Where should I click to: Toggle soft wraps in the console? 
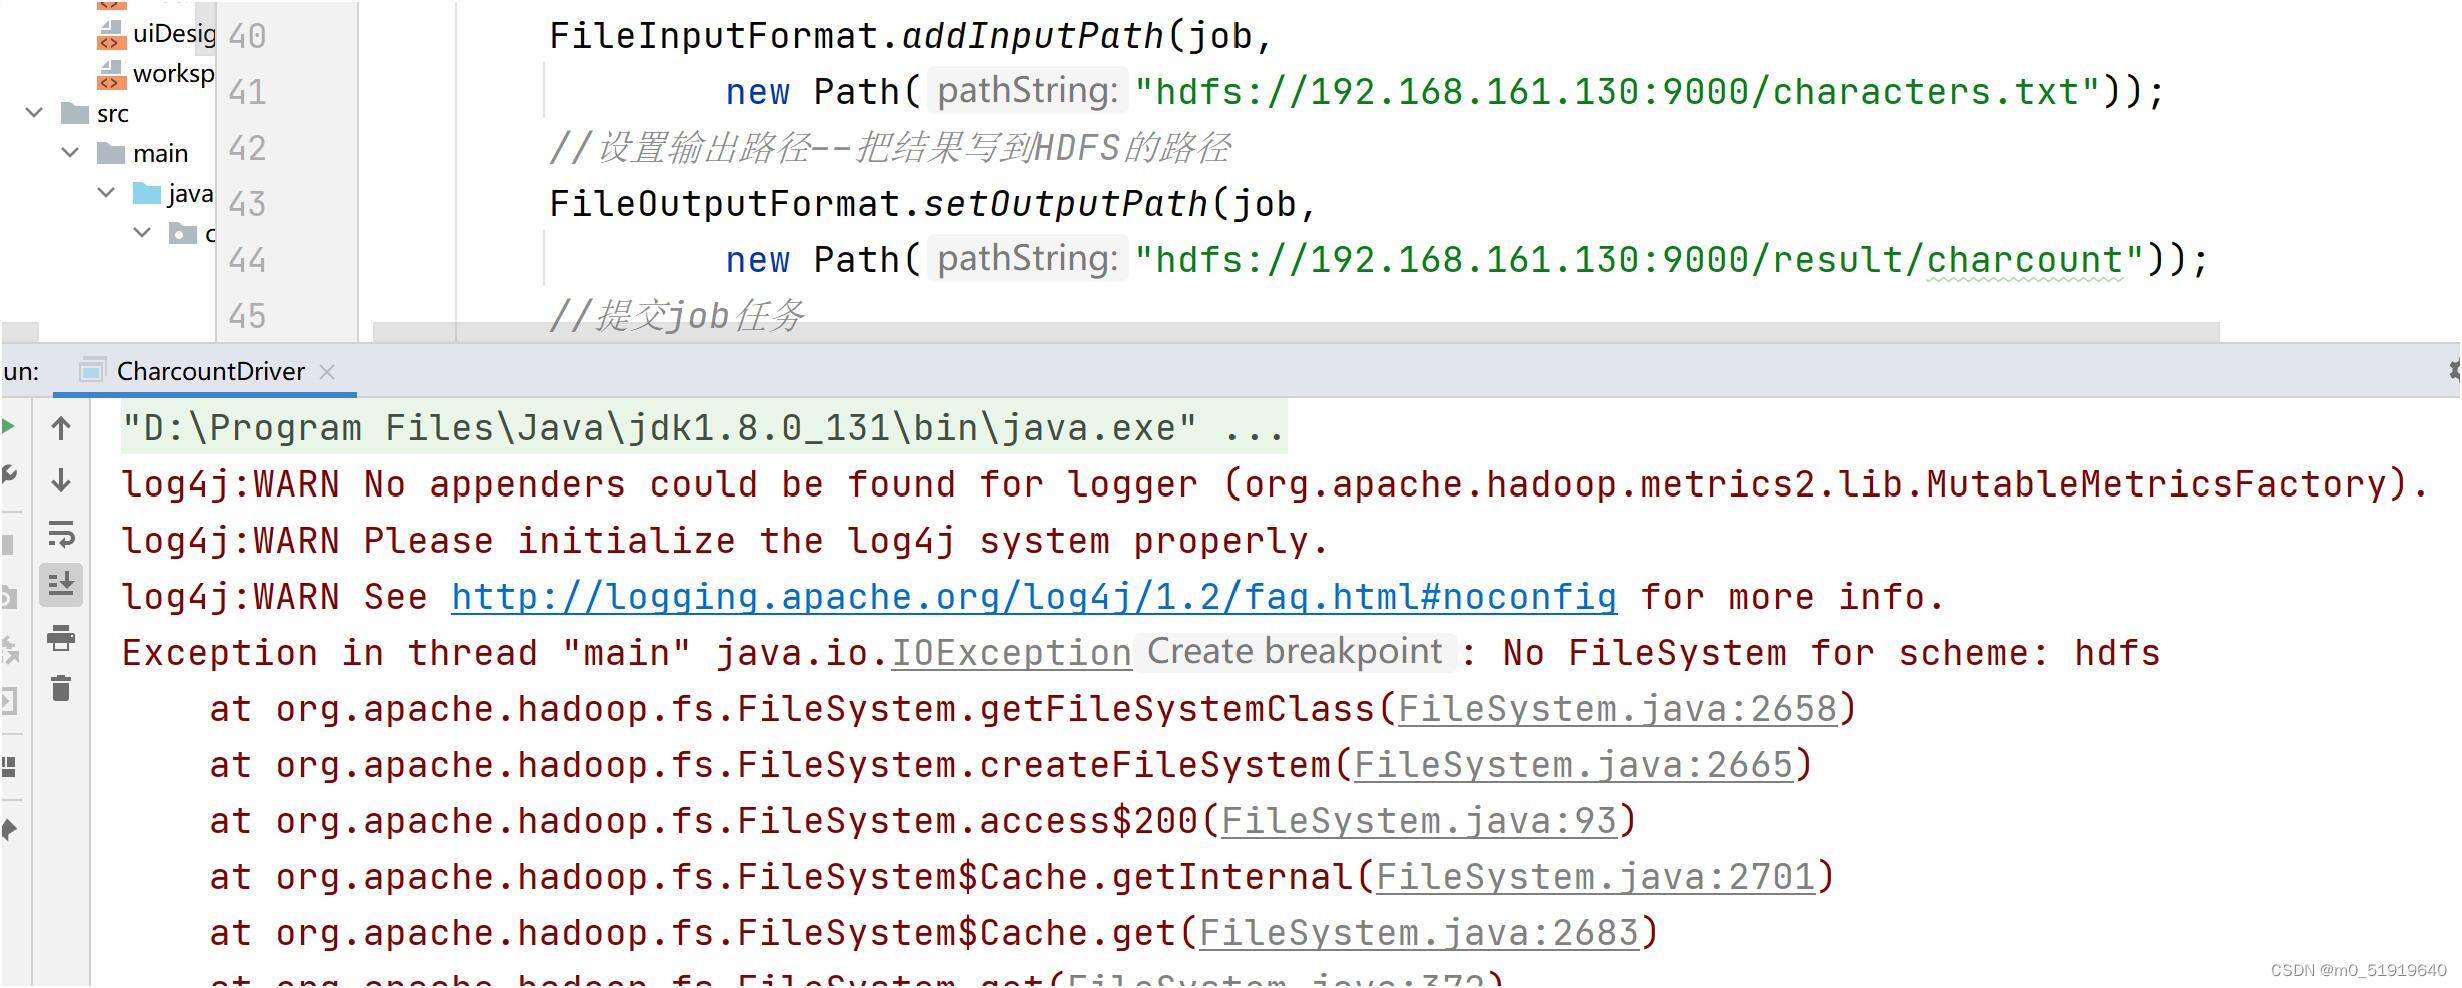(62, 533)
